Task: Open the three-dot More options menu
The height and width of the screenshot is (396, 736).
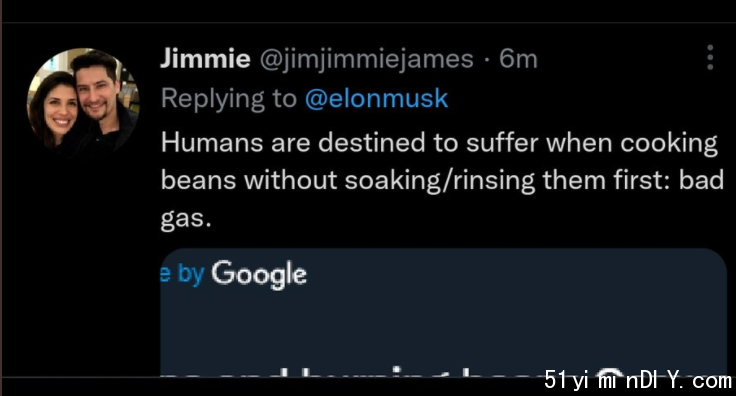Action: 710,58
